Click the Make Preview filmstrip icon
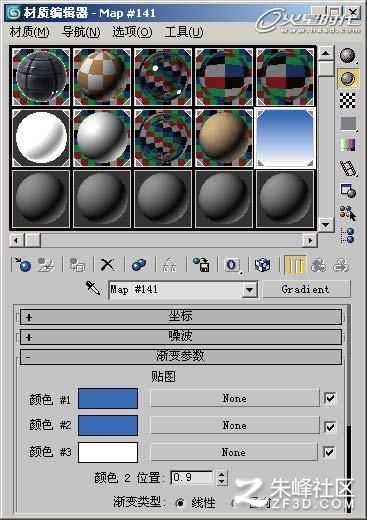 pos(348,168)
